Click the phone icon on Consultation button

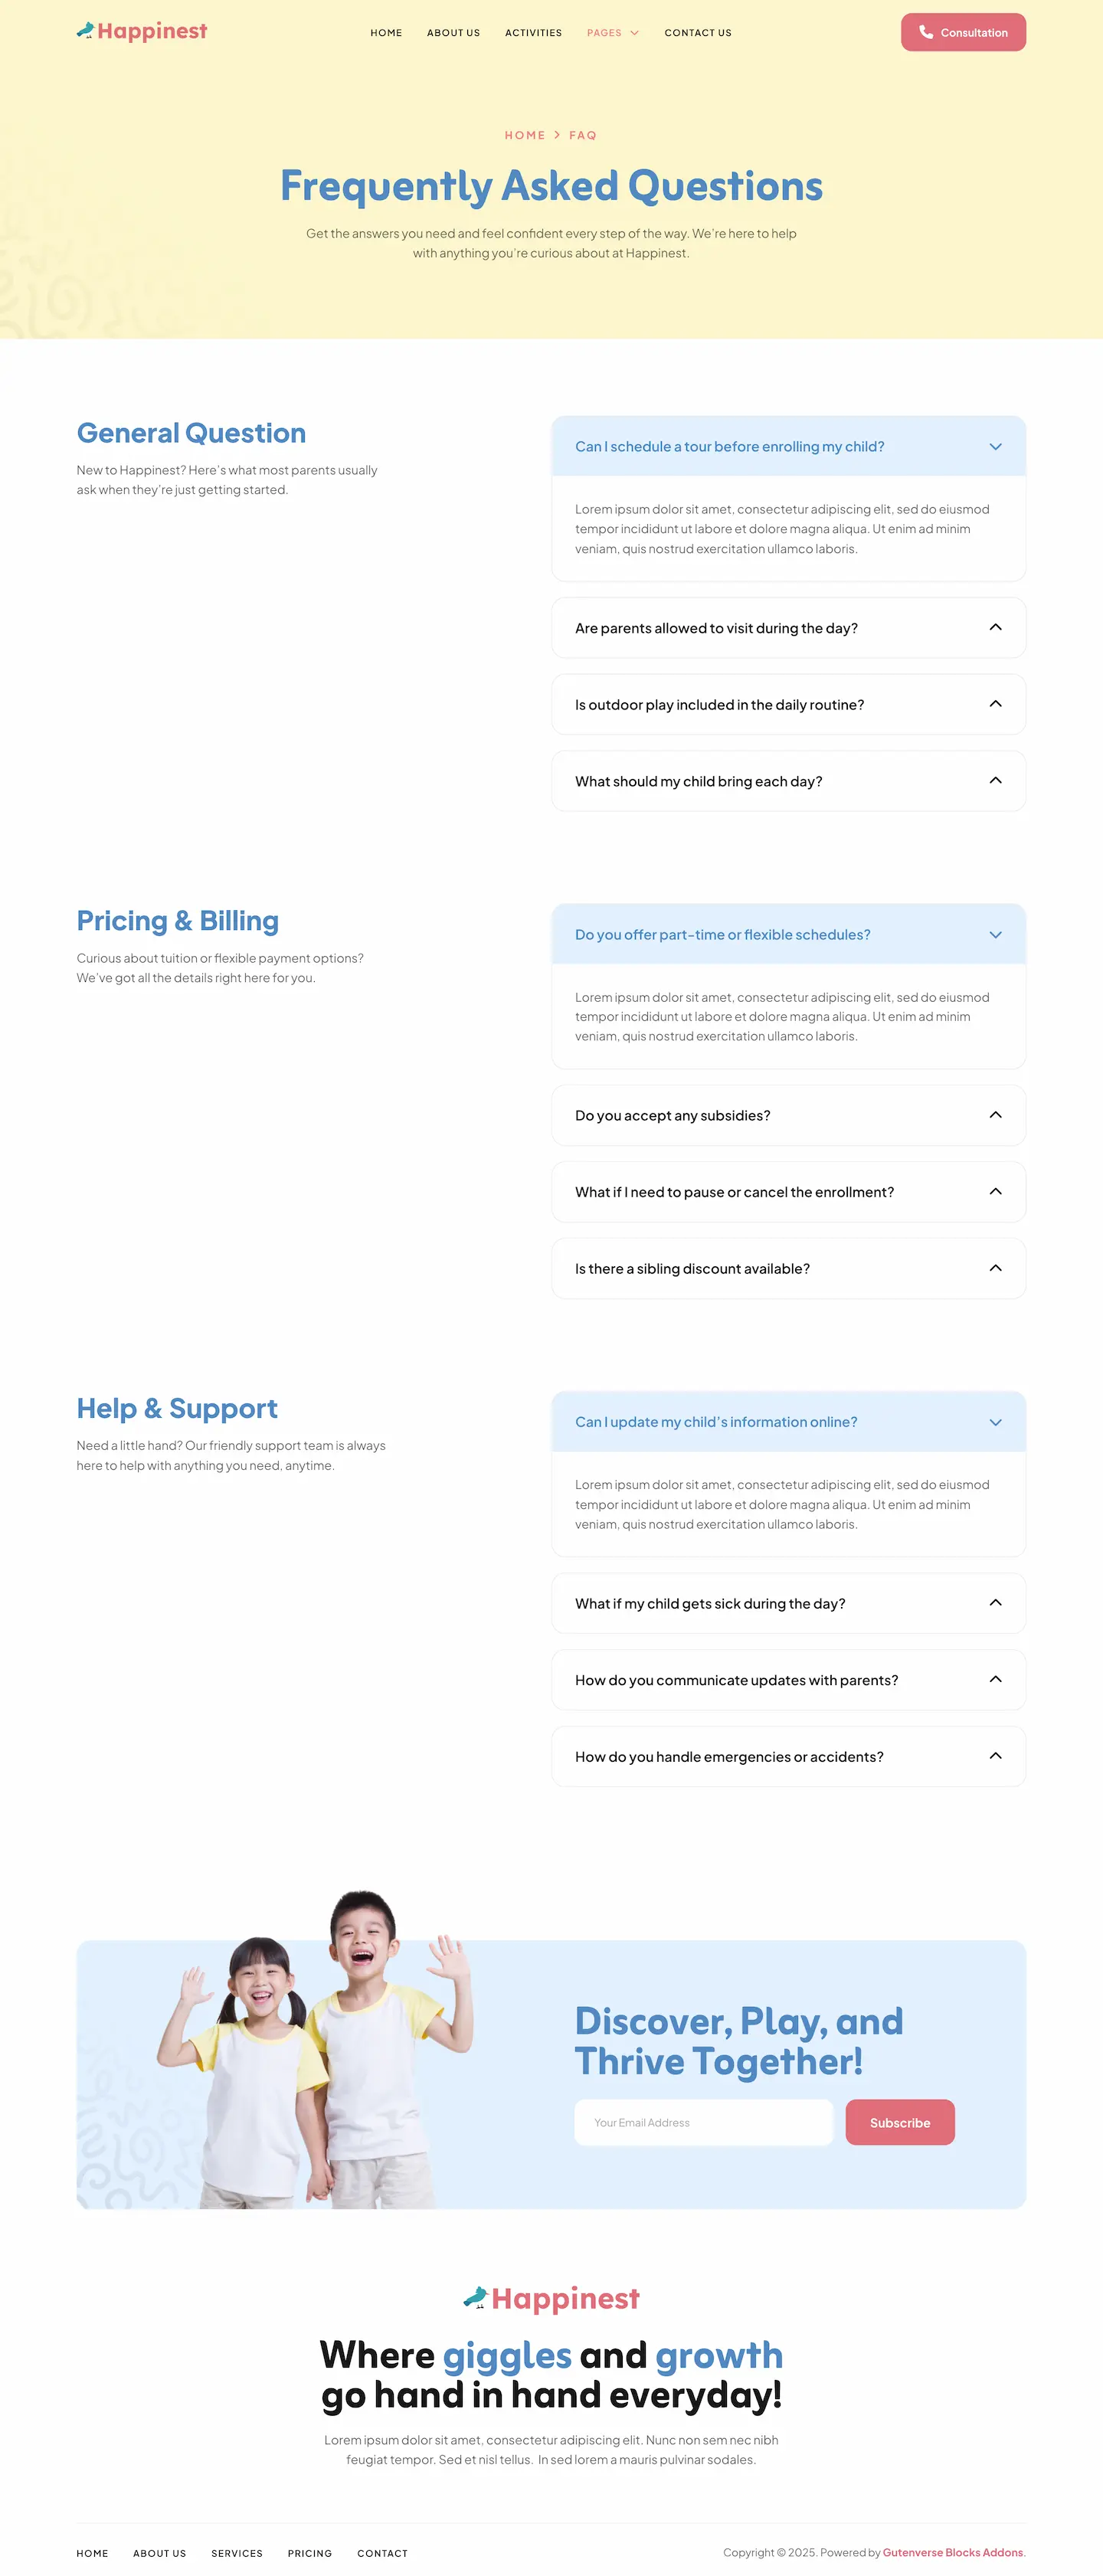click(926, 32)
